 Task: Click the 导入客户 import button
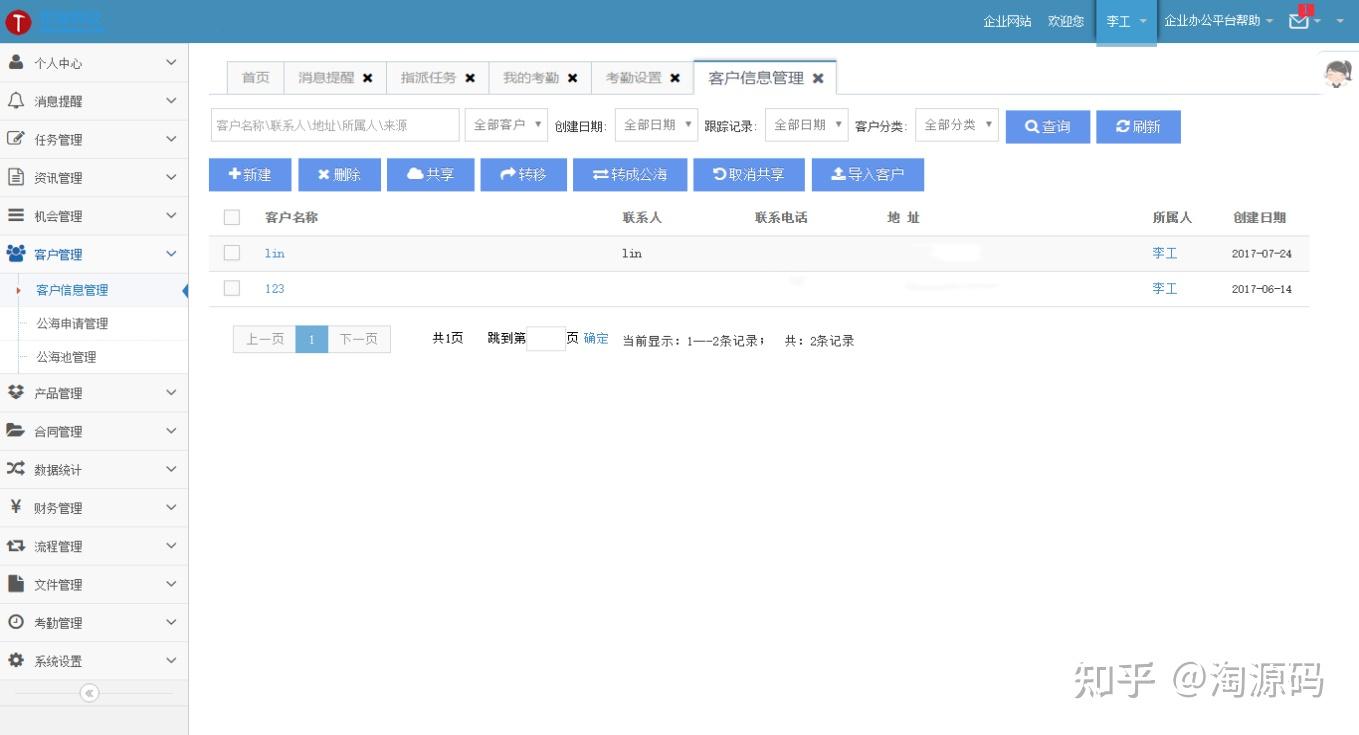pos(867,174)
